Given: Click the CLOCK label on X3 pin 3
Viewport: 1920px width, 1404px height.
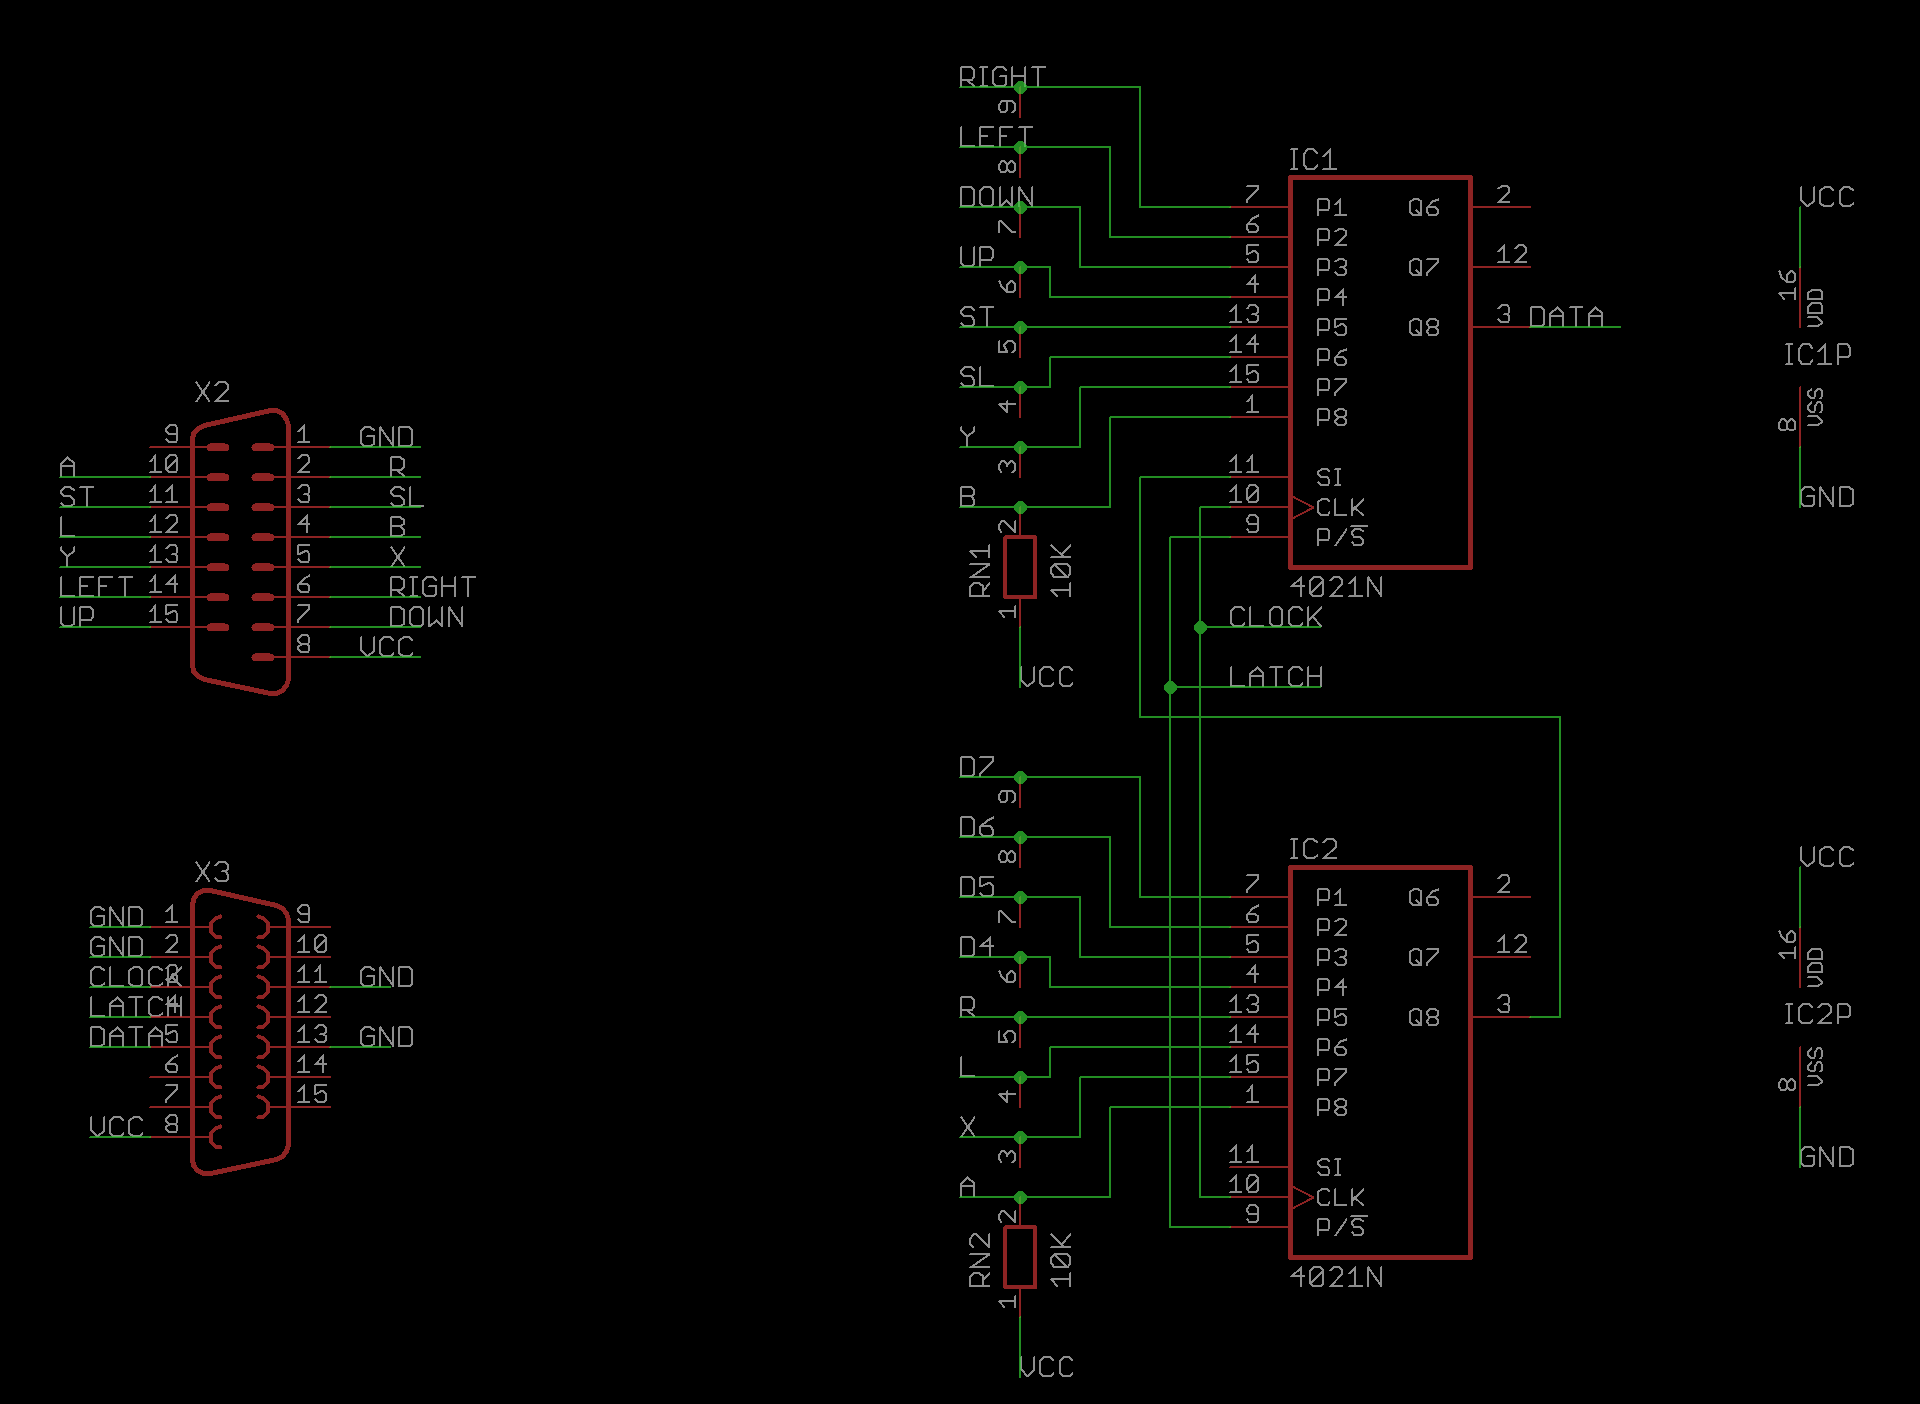Looking at the screenshot, I should click(x=135, y=977).
